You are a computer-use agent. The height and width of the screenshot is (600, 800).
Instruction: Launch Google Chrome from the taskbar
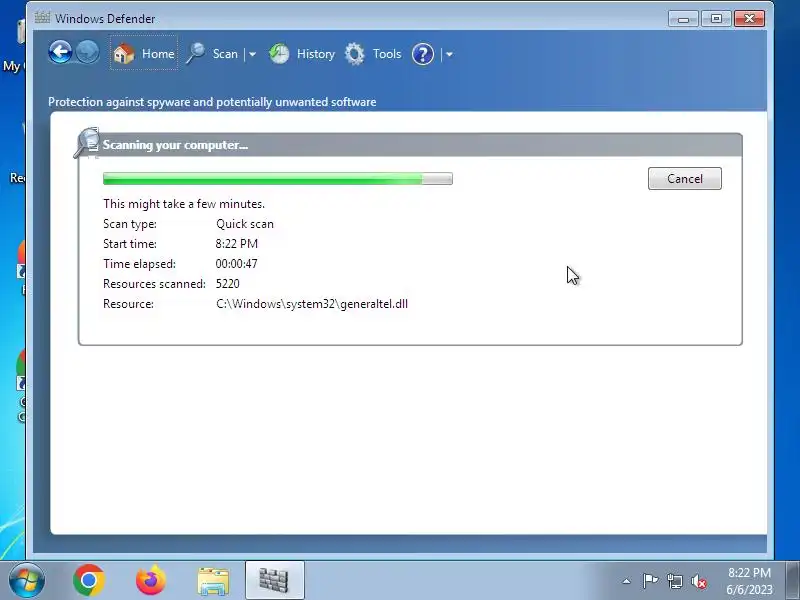[x=89, y=581]
